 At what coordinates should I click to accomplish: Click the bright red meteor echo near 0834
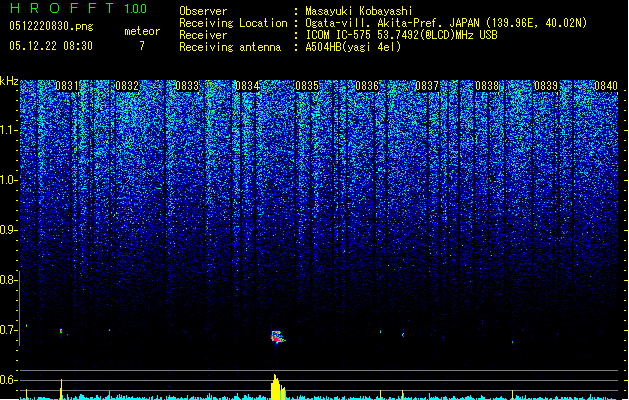(277, 337)
